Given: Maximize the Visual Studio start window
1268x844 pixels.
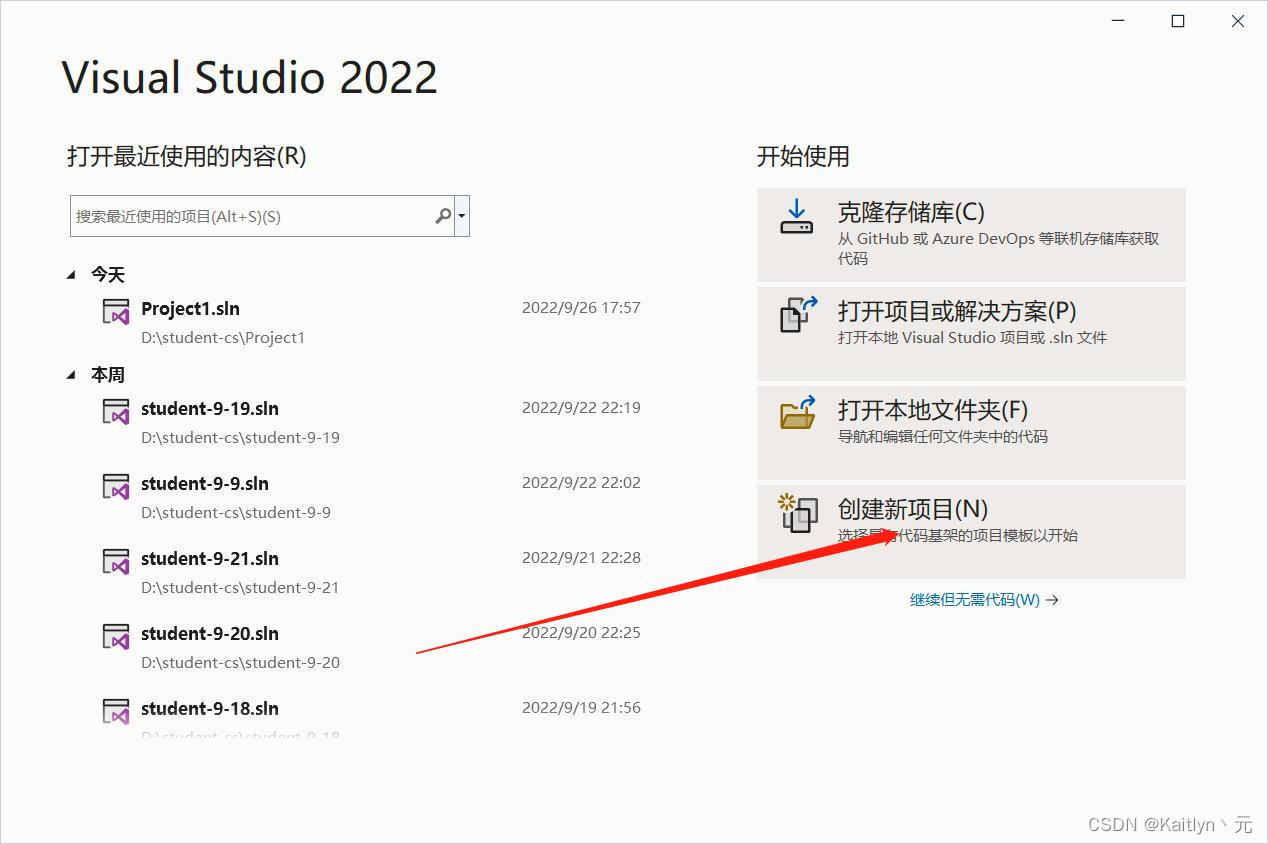Looking at the screenshot, I should click(x=1178, y=21).
